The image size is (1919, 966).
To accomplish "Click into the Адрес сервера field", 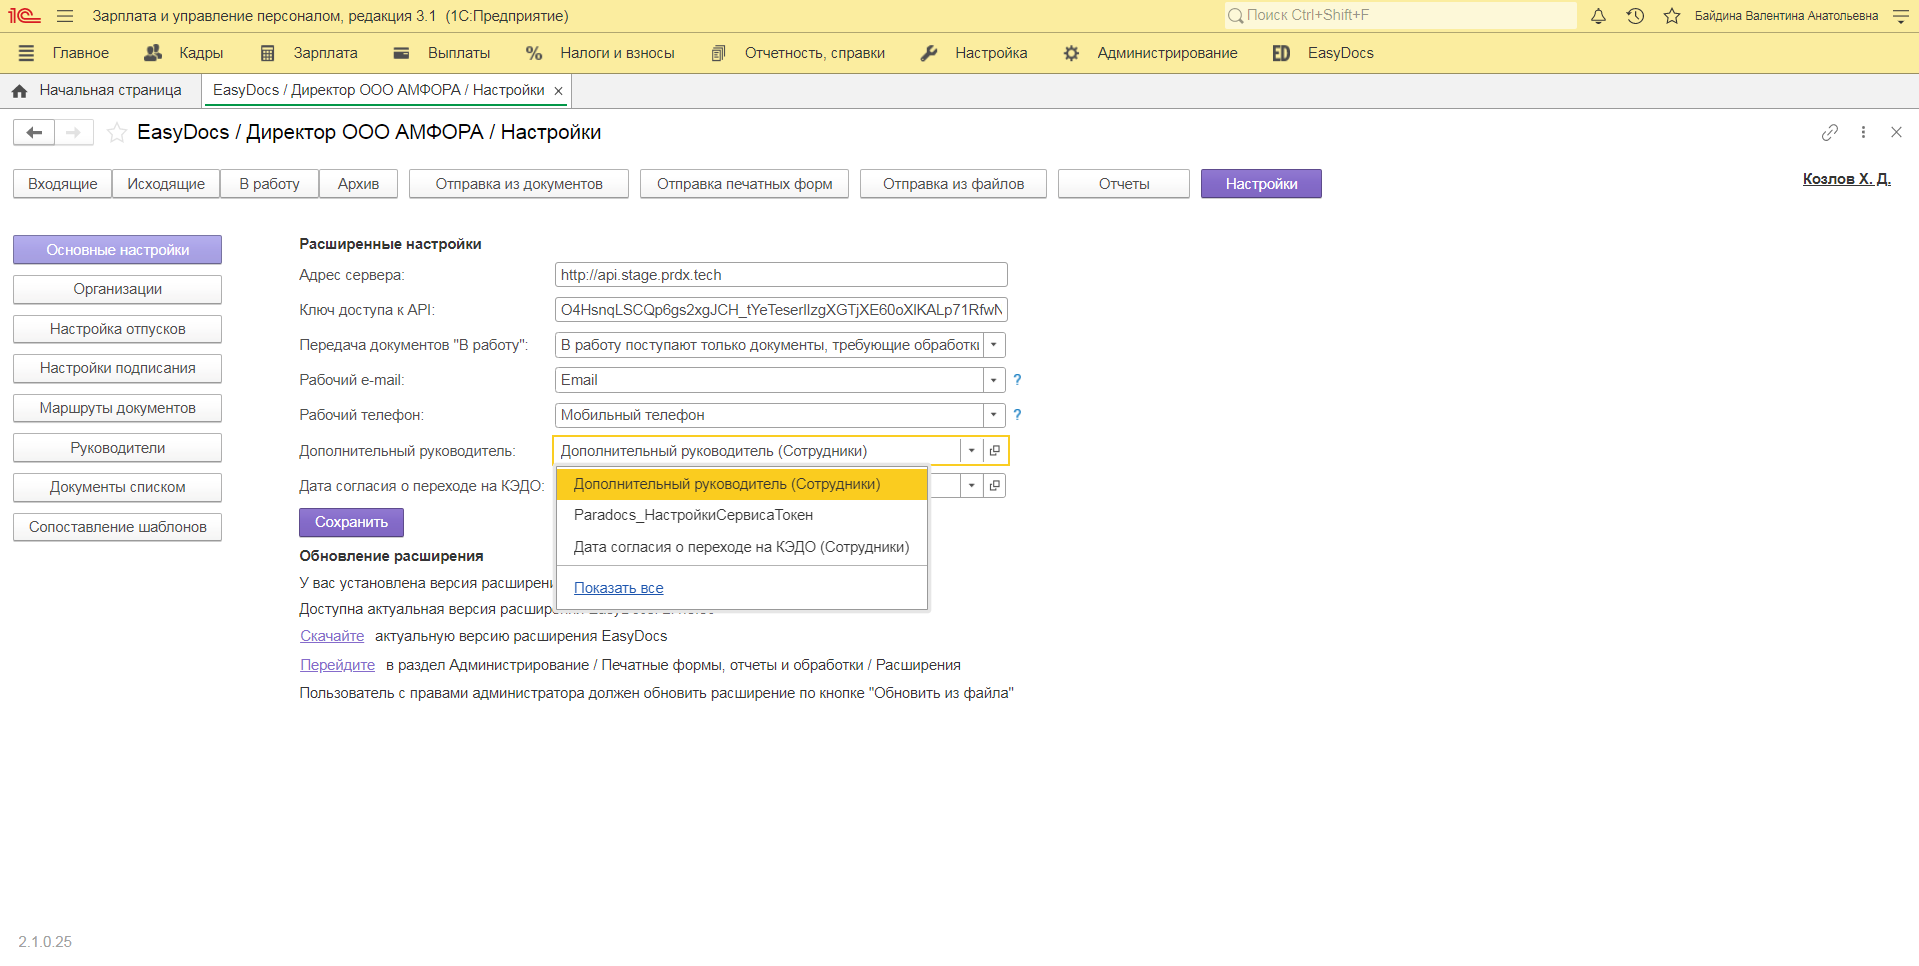I will [780, 275].
